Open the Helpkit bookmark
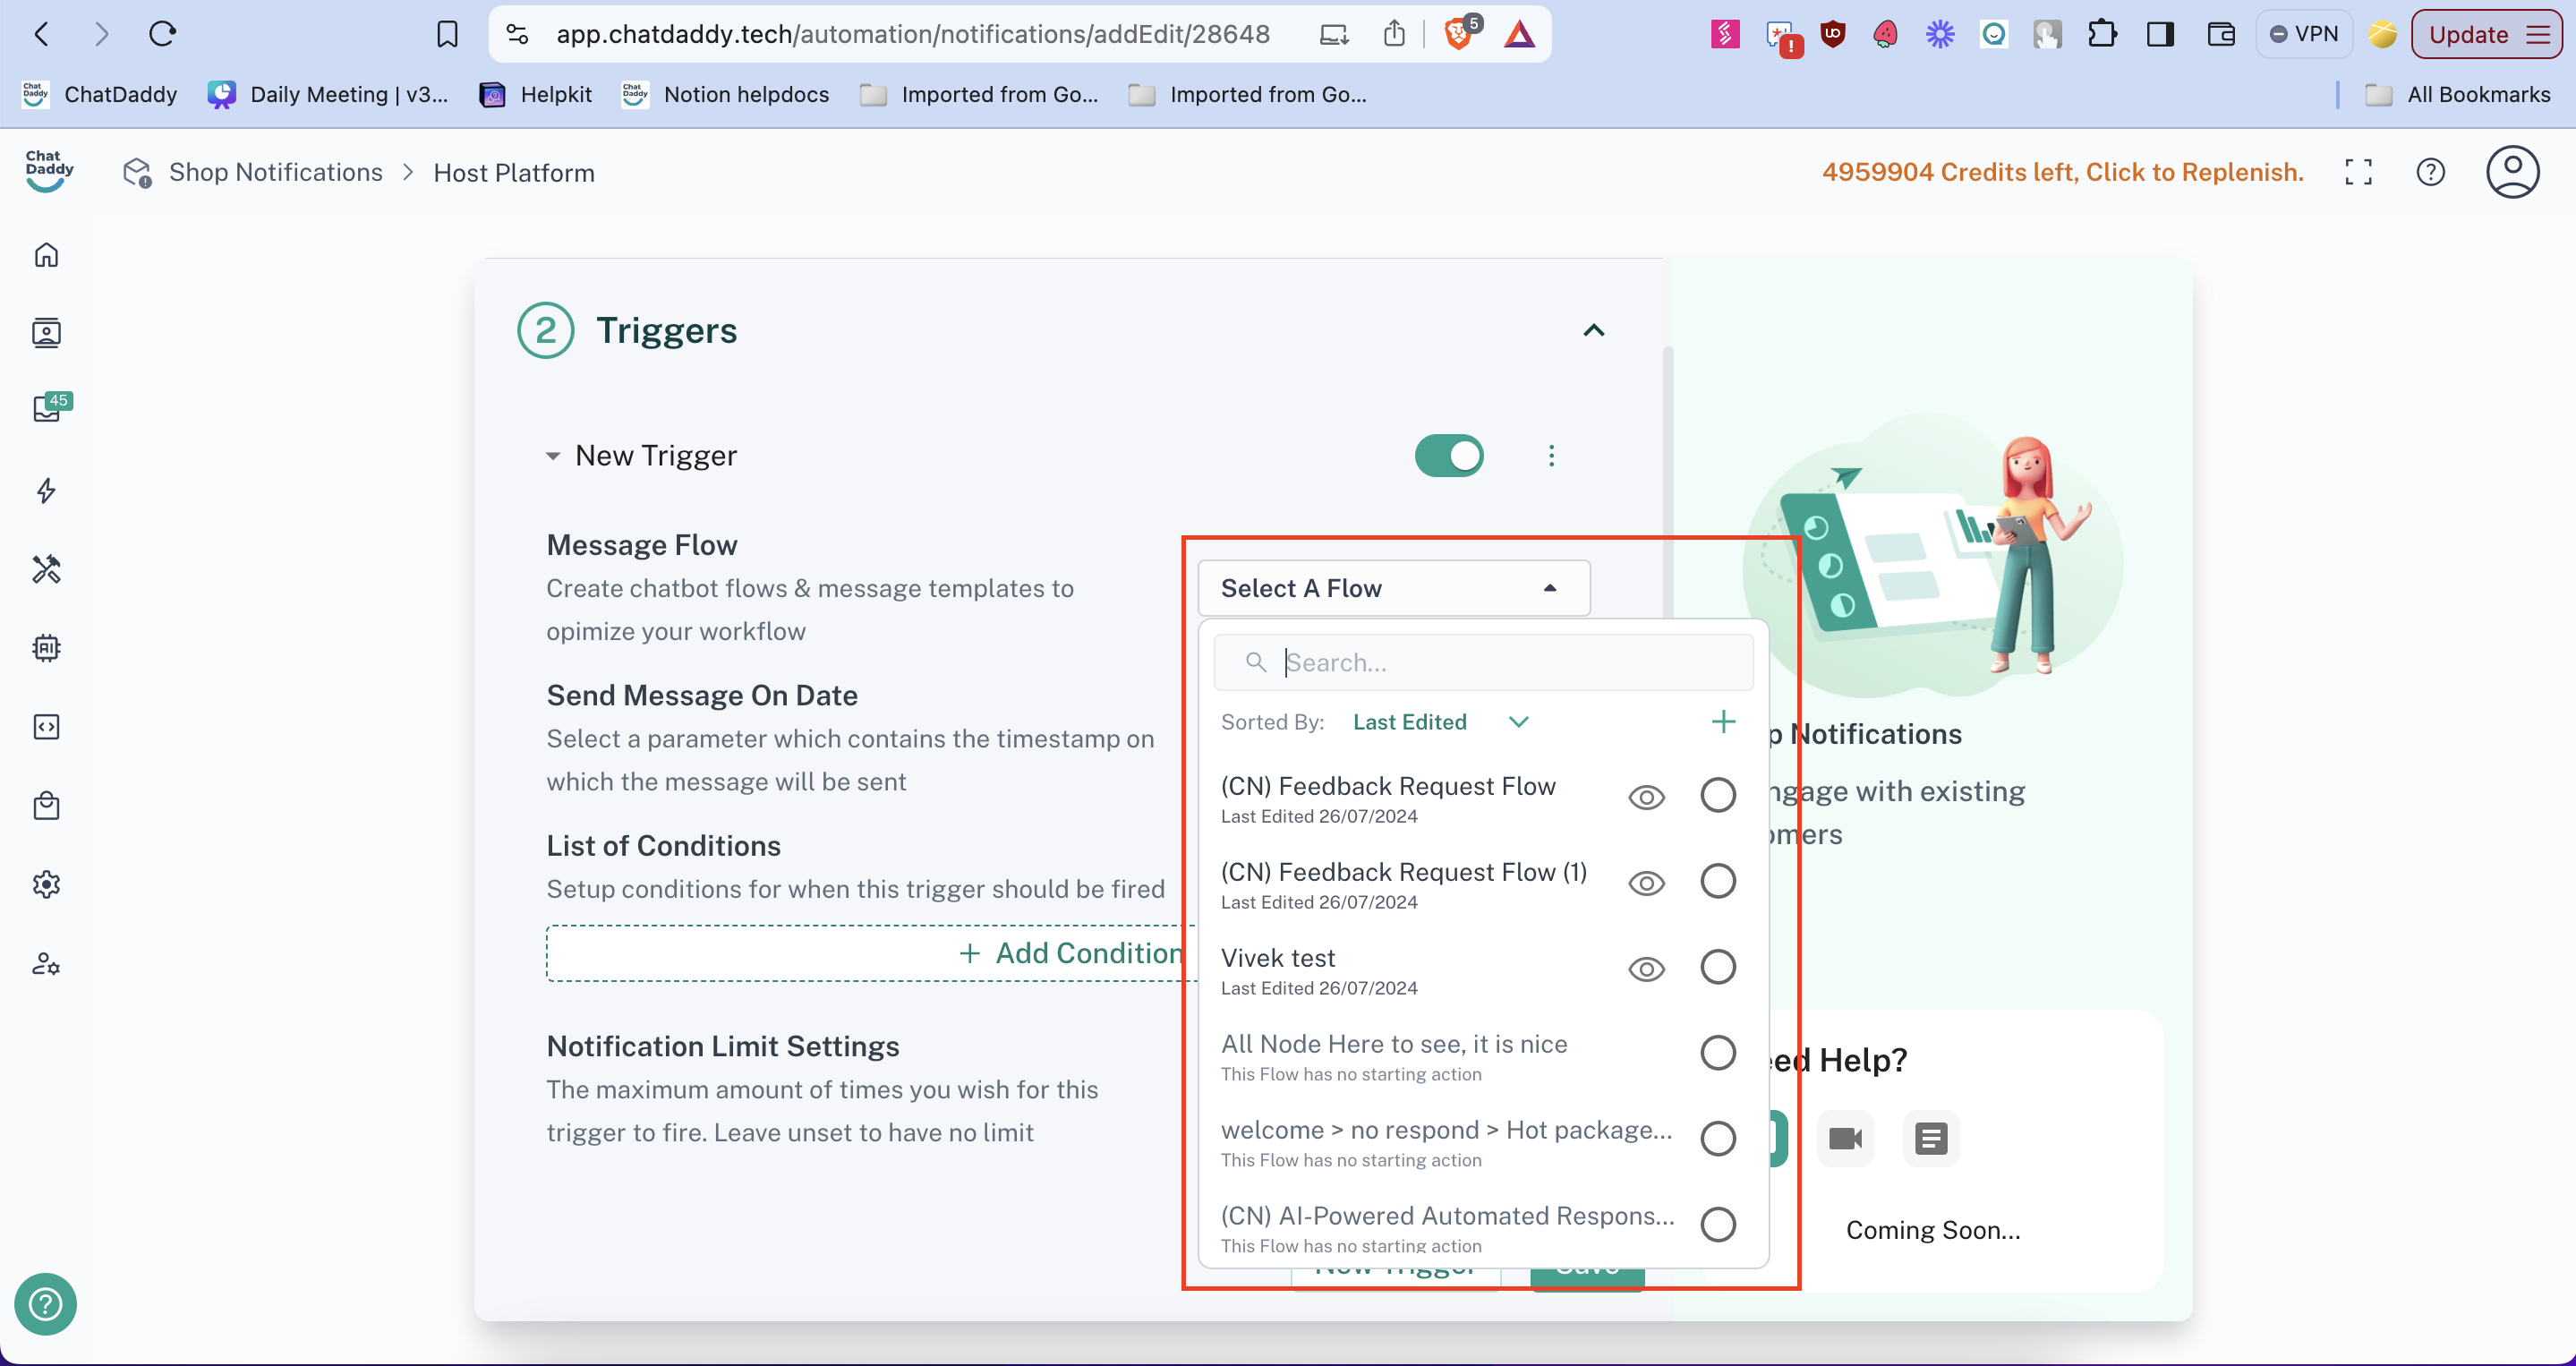The width and height of the screenshot is (2576, 1366). (x=536, y=94)
